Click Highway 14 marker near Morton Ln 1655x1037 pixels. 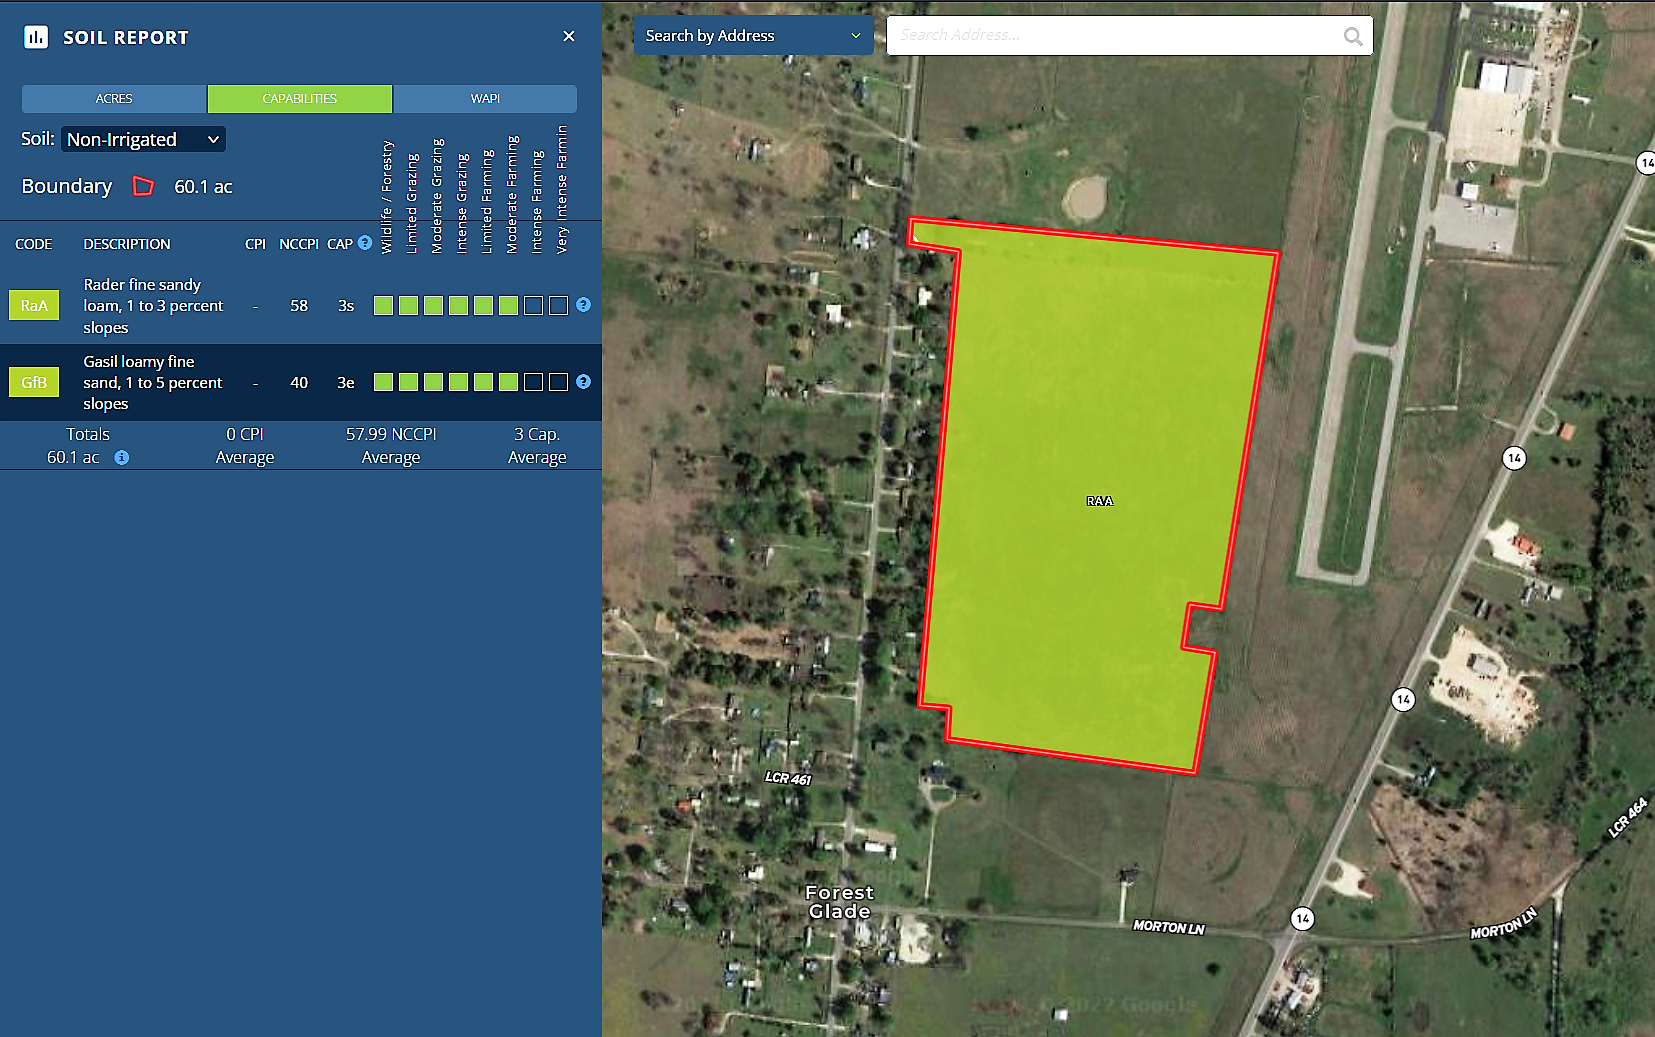pos(1302,918)
